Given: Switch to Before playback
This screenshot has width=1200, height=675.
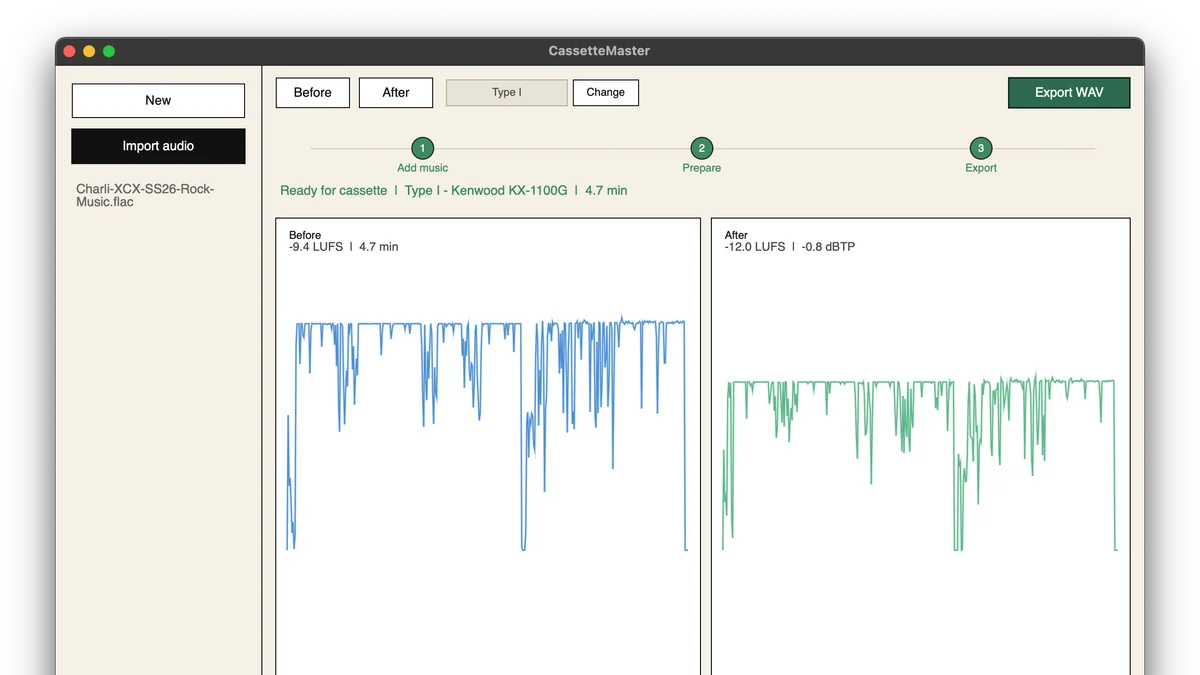Looking at the screenshot, I should click(312, 92).
